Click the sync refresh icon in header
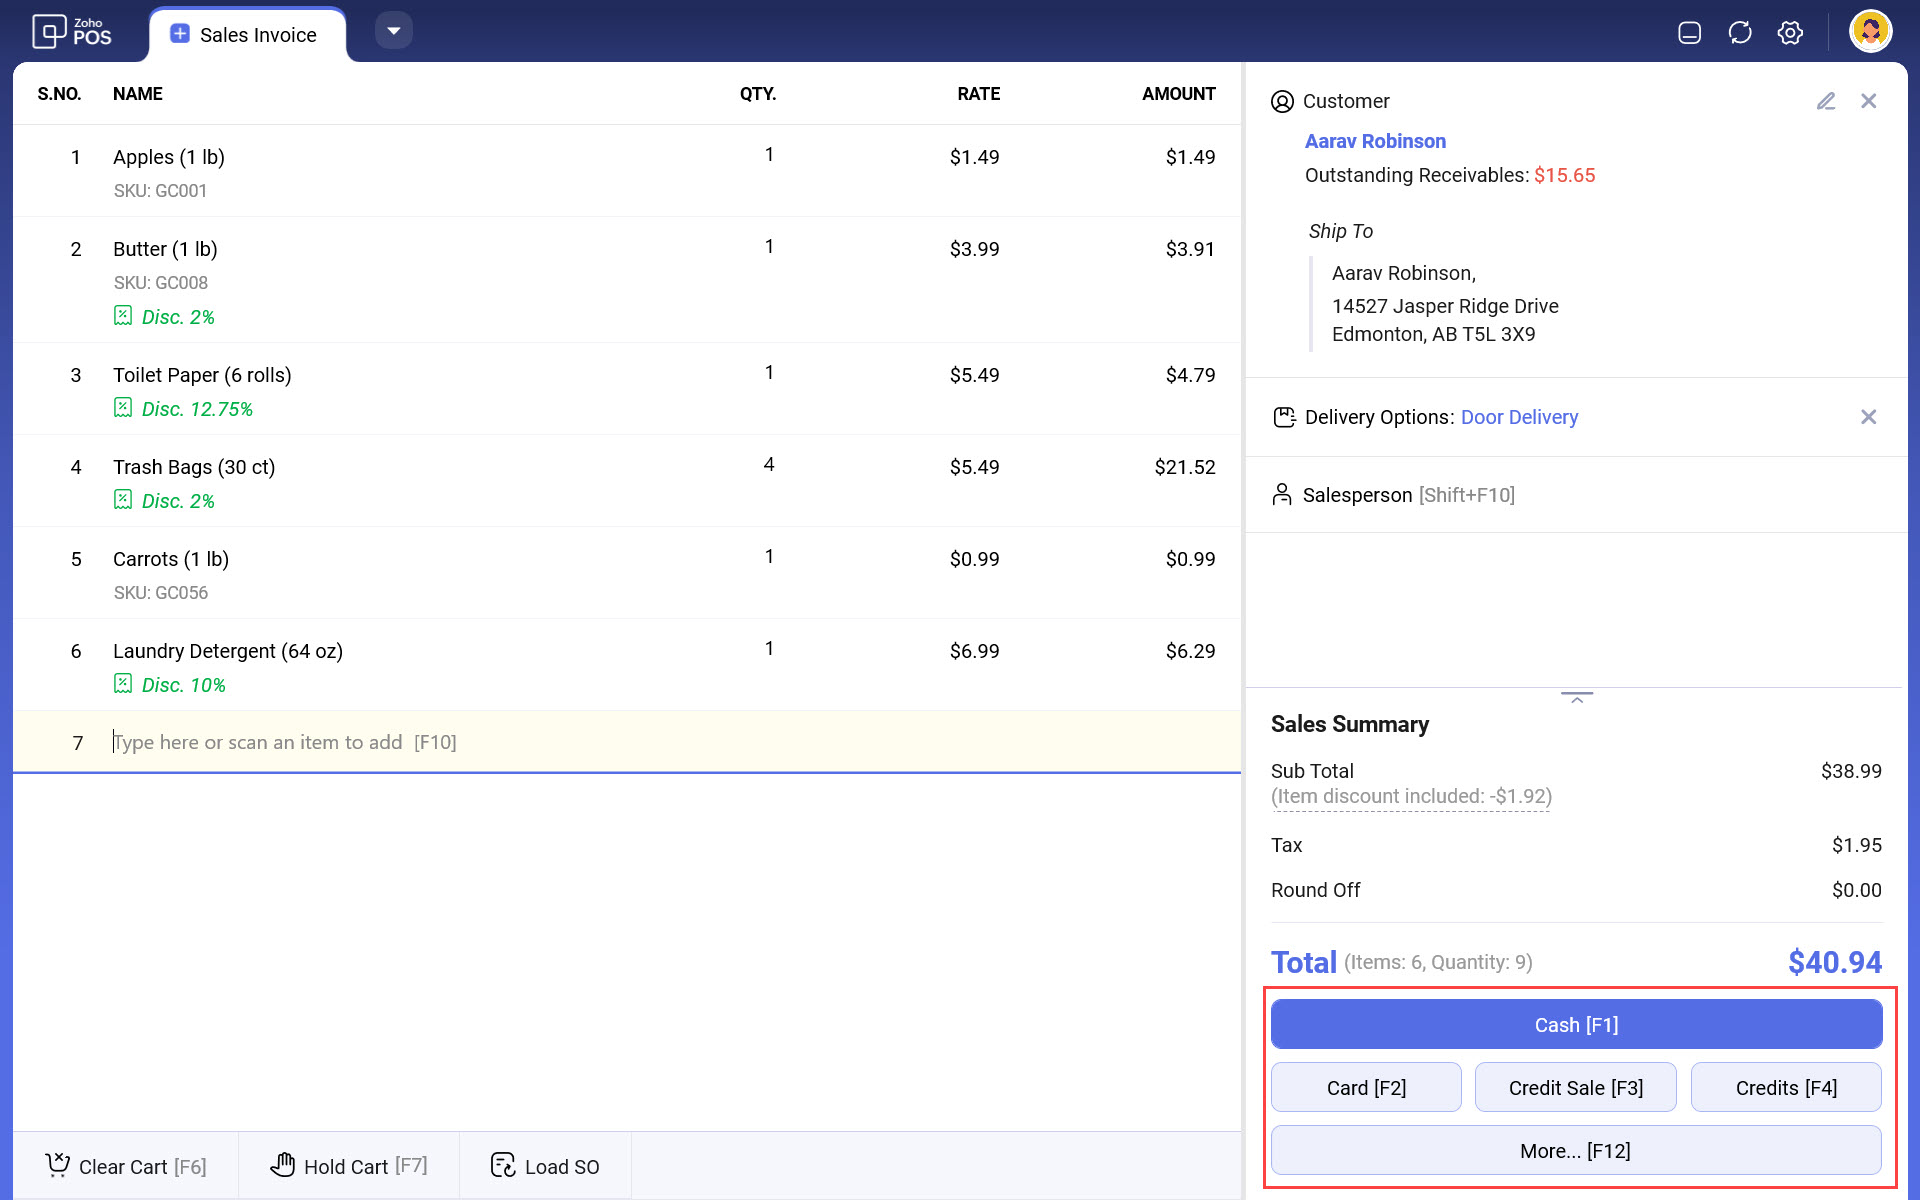Viewport: 1920px width, 1200px height. click(x=1740, y=33)
